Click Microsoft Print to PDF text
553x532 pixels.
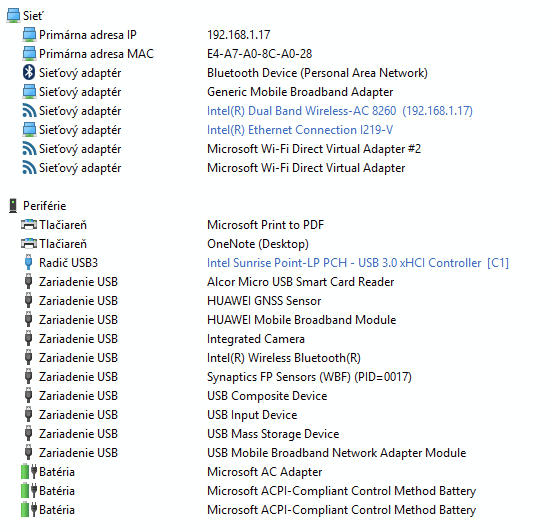pyautogui.click(x=265, y=225)
